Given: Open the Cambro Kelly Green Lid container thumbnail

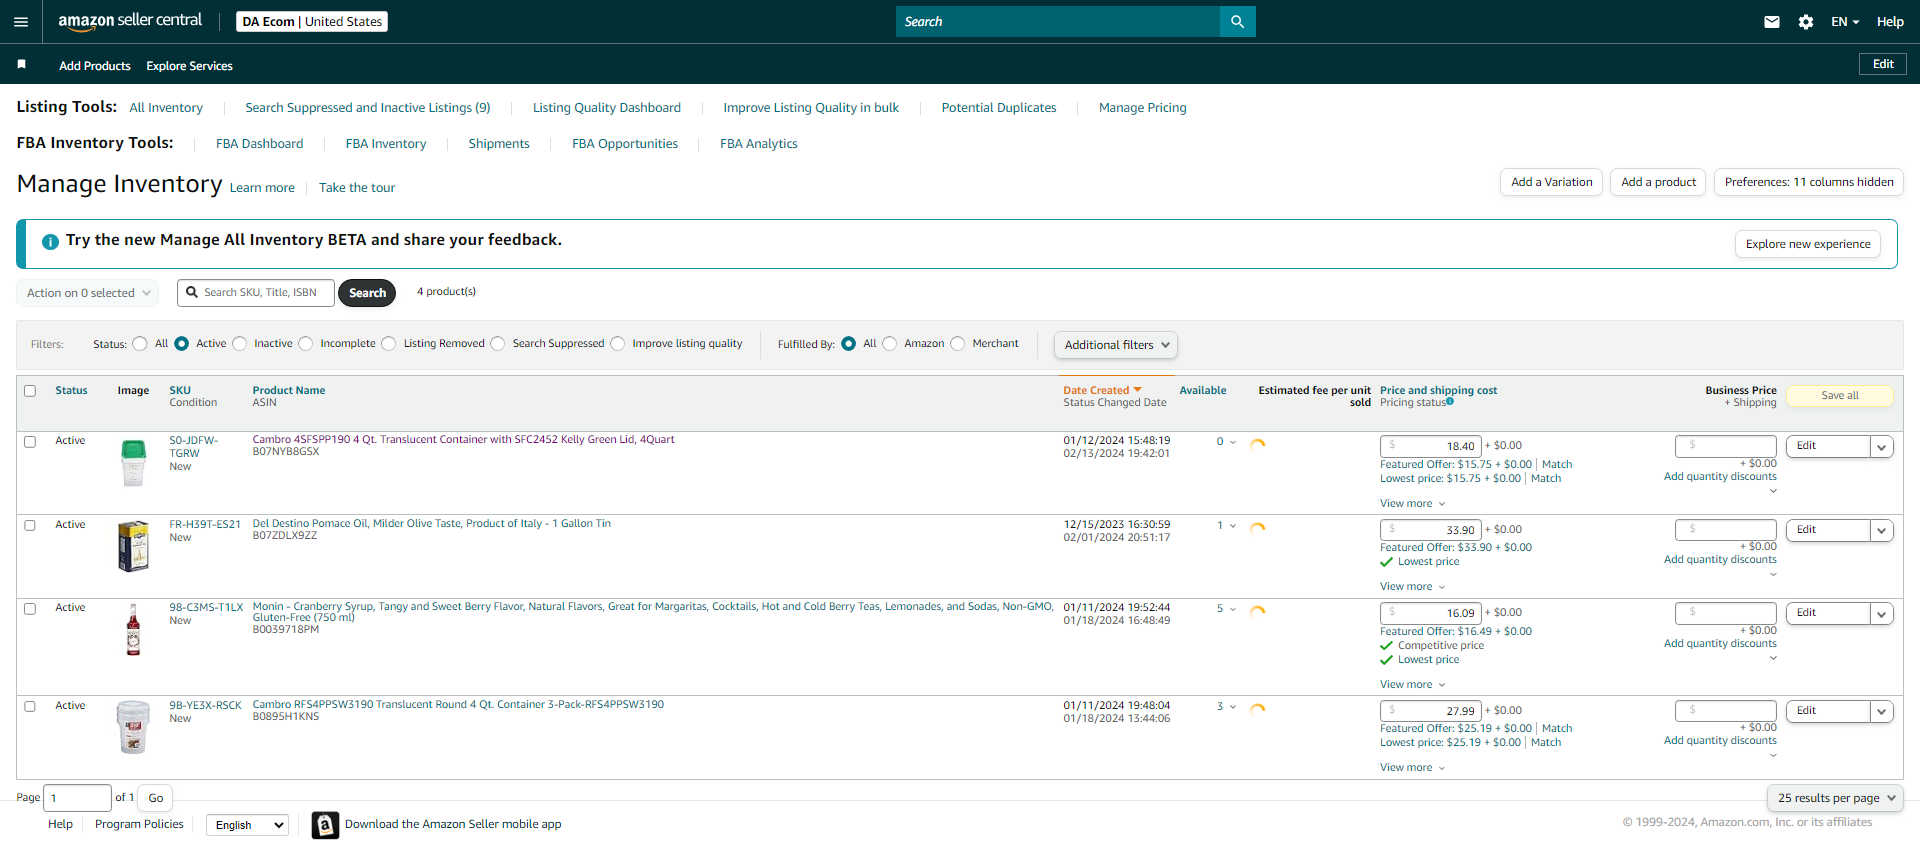Looking at the screenshot, I should pos(133,463).
